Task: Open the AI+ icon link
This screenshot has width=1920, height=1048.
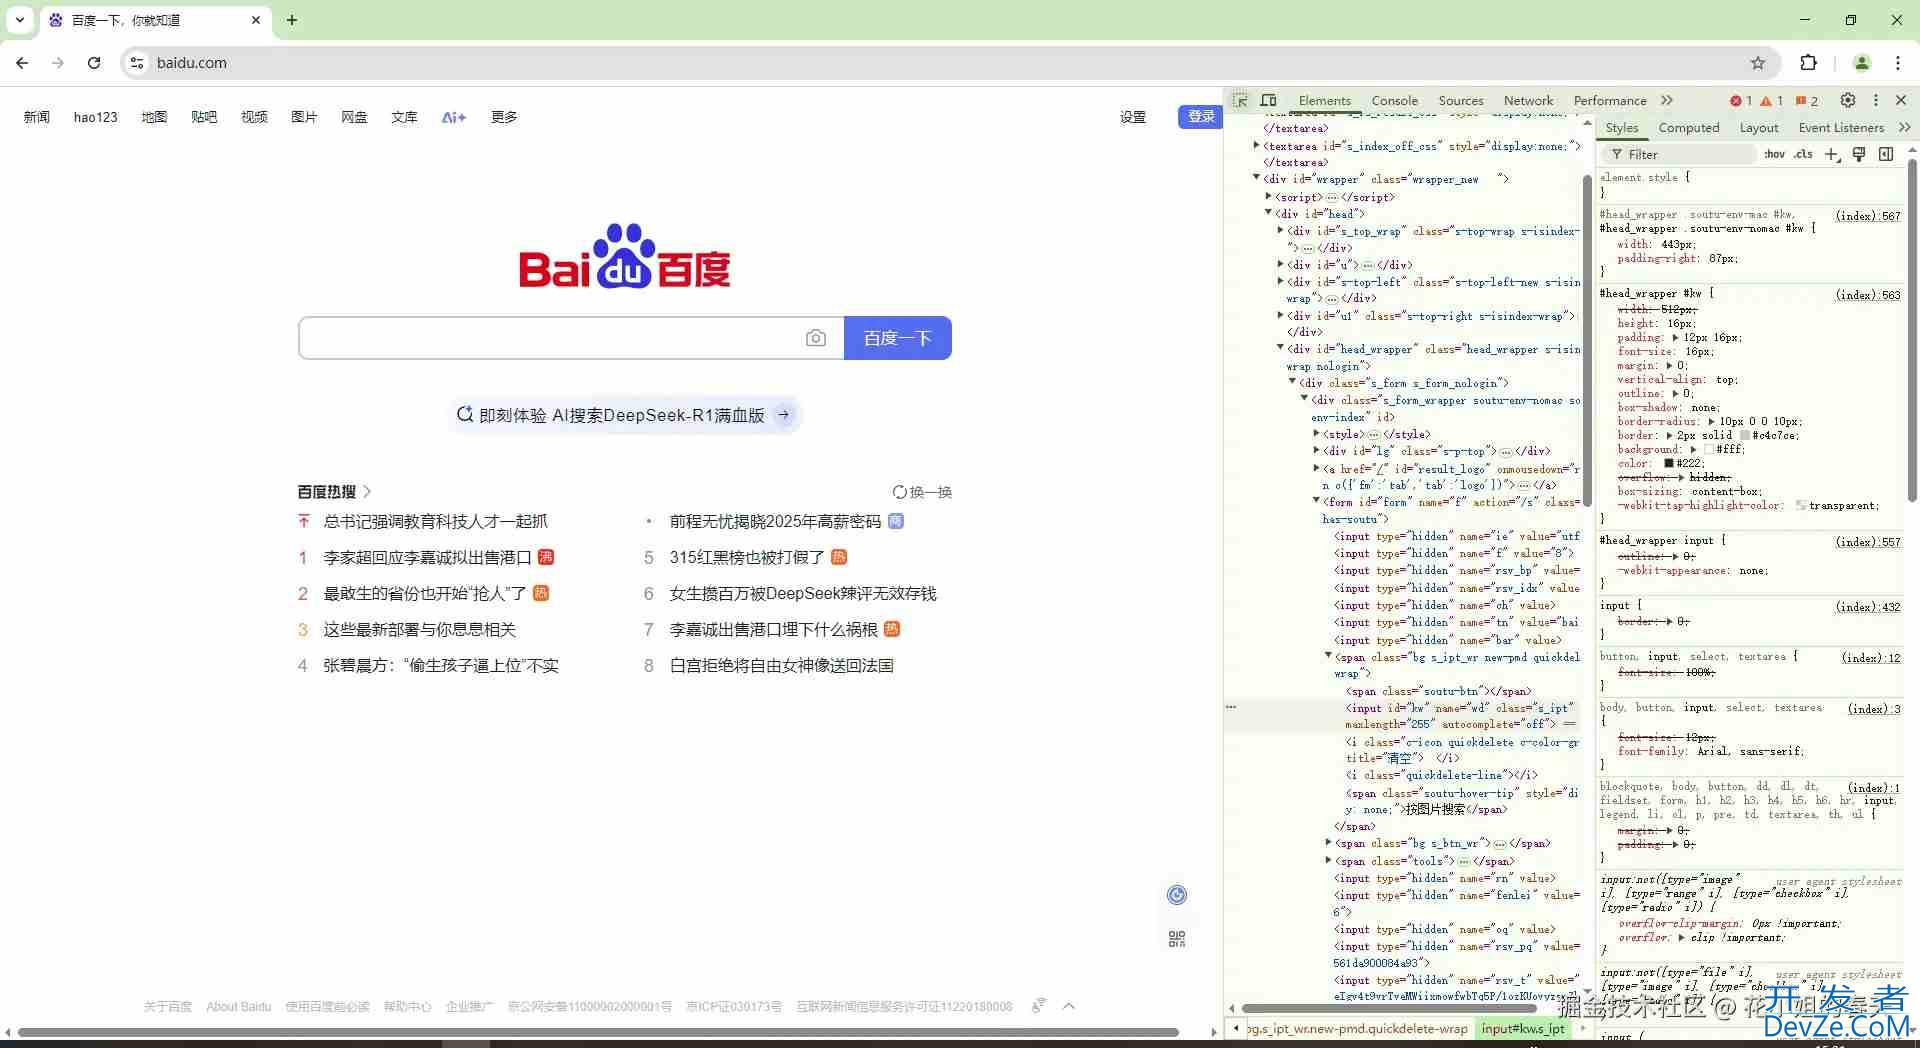Action: (454, 117)
